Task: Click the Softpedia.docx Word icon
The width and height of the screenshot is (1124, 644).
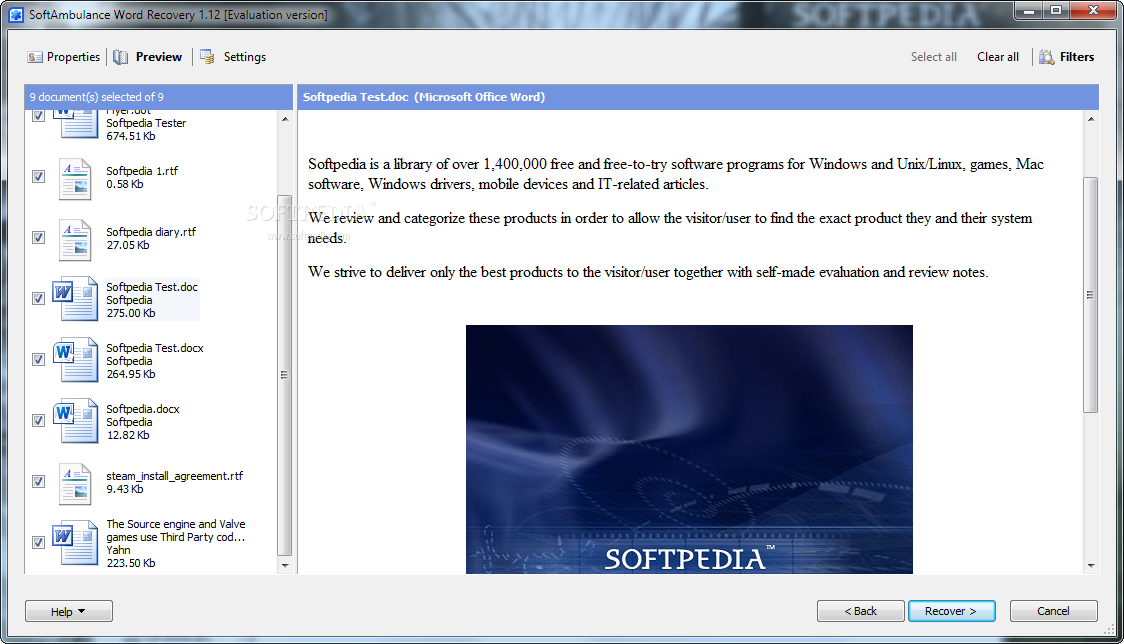Action: pyautogui.click(x=75, y=420)
